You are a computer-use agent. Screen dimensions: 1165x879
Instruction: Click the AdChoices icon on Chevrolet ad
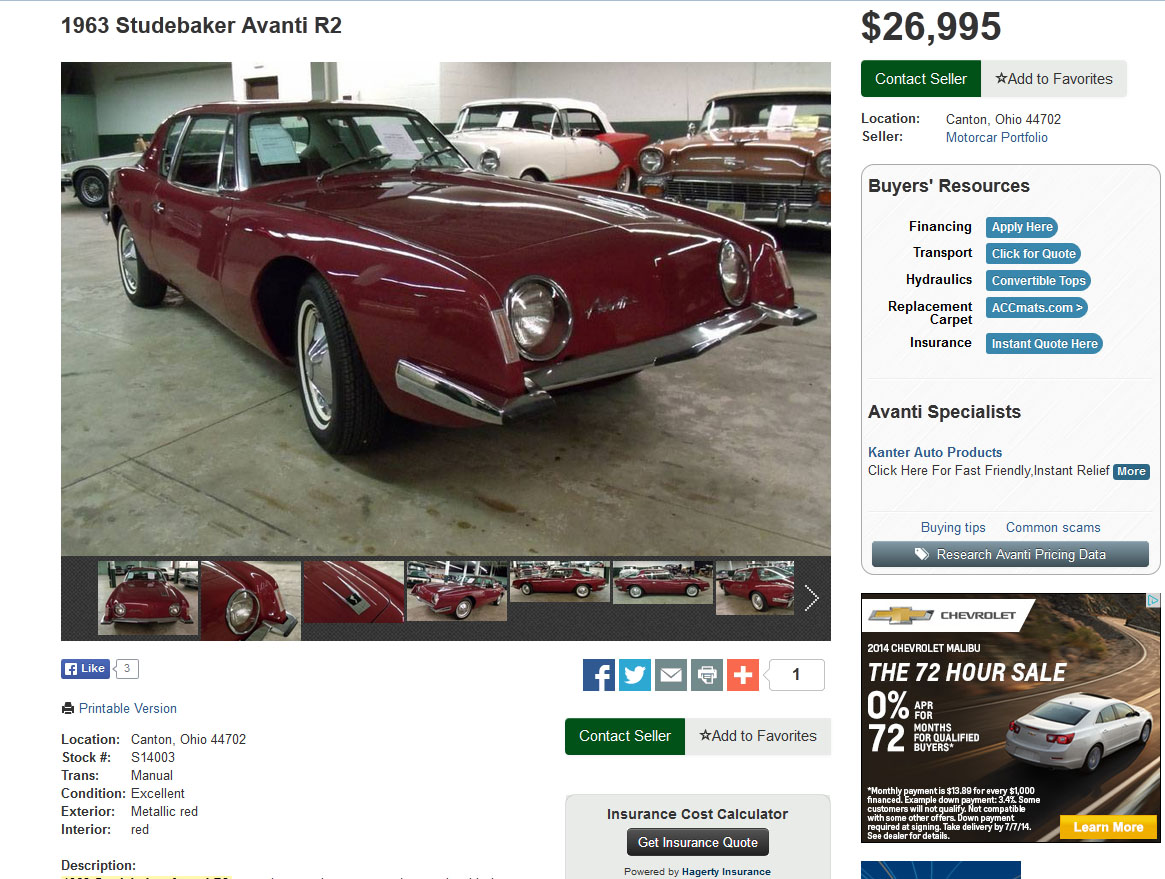pyautogui.click(x=1153, y=600)
